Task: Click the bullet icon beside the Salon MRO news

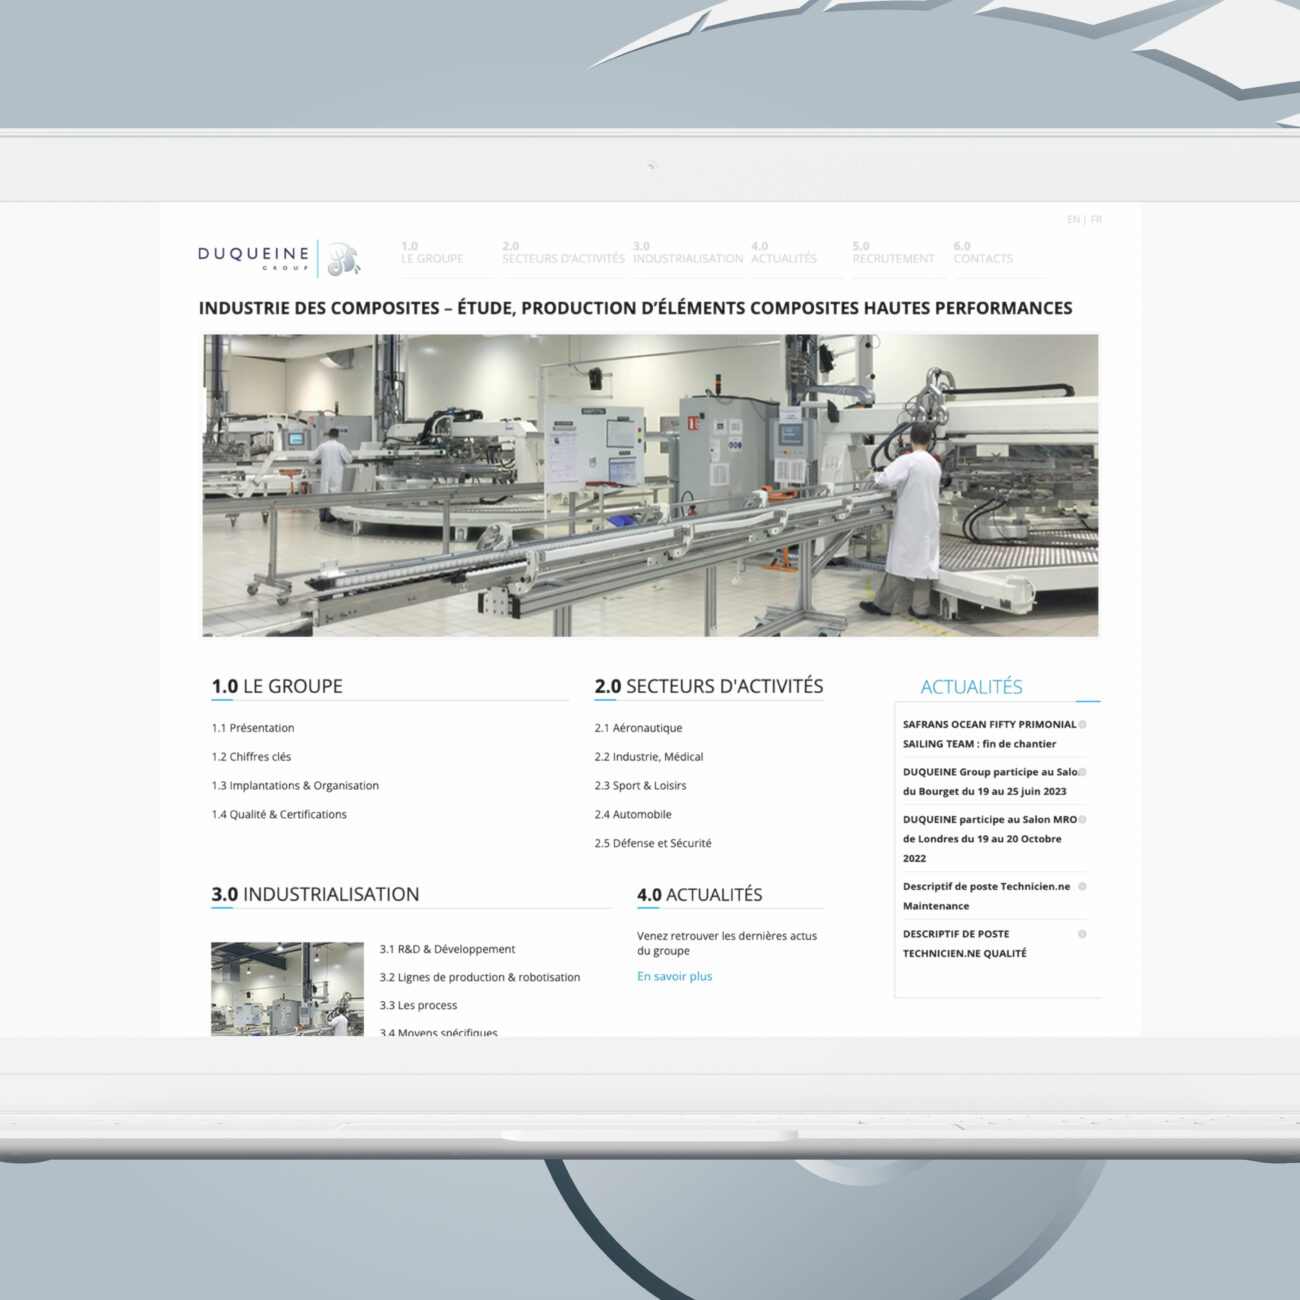Action: click(x=1082, y=819)
